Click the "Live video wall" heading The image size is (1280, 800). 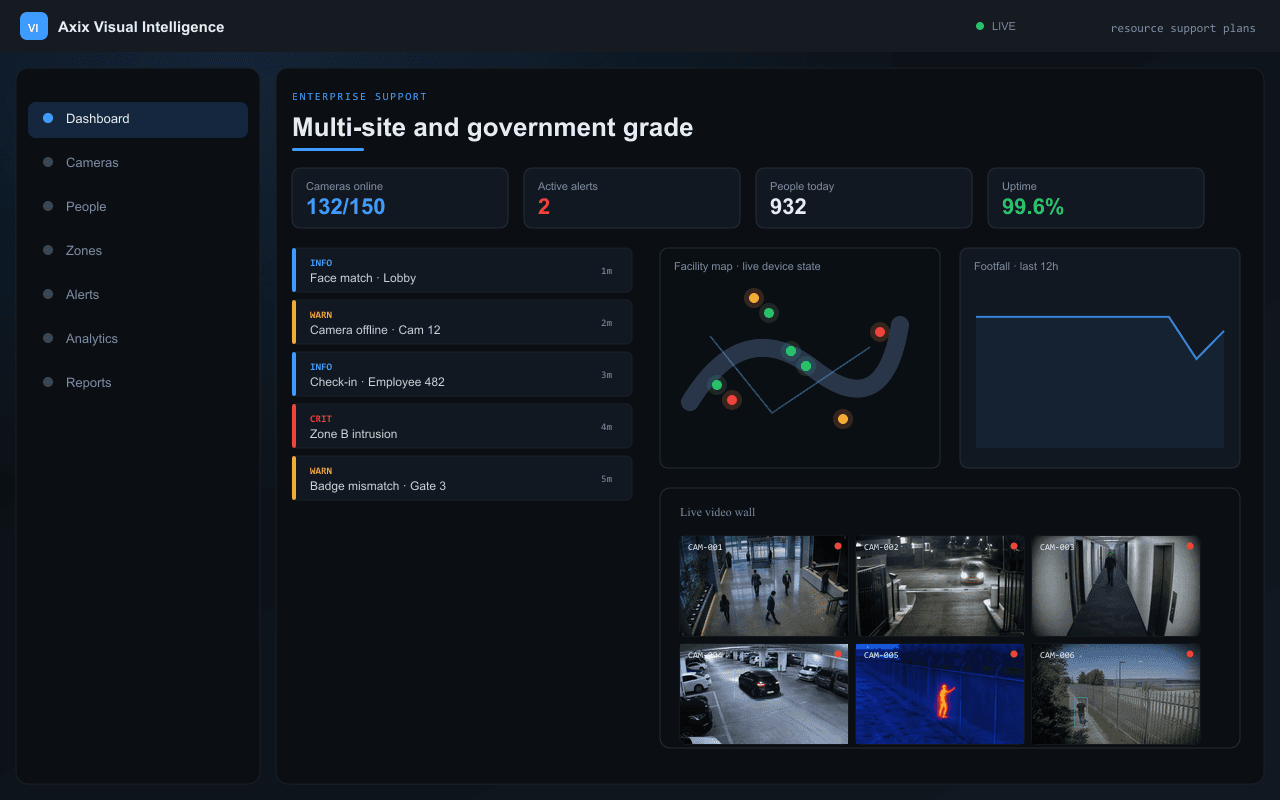(718, 513)
